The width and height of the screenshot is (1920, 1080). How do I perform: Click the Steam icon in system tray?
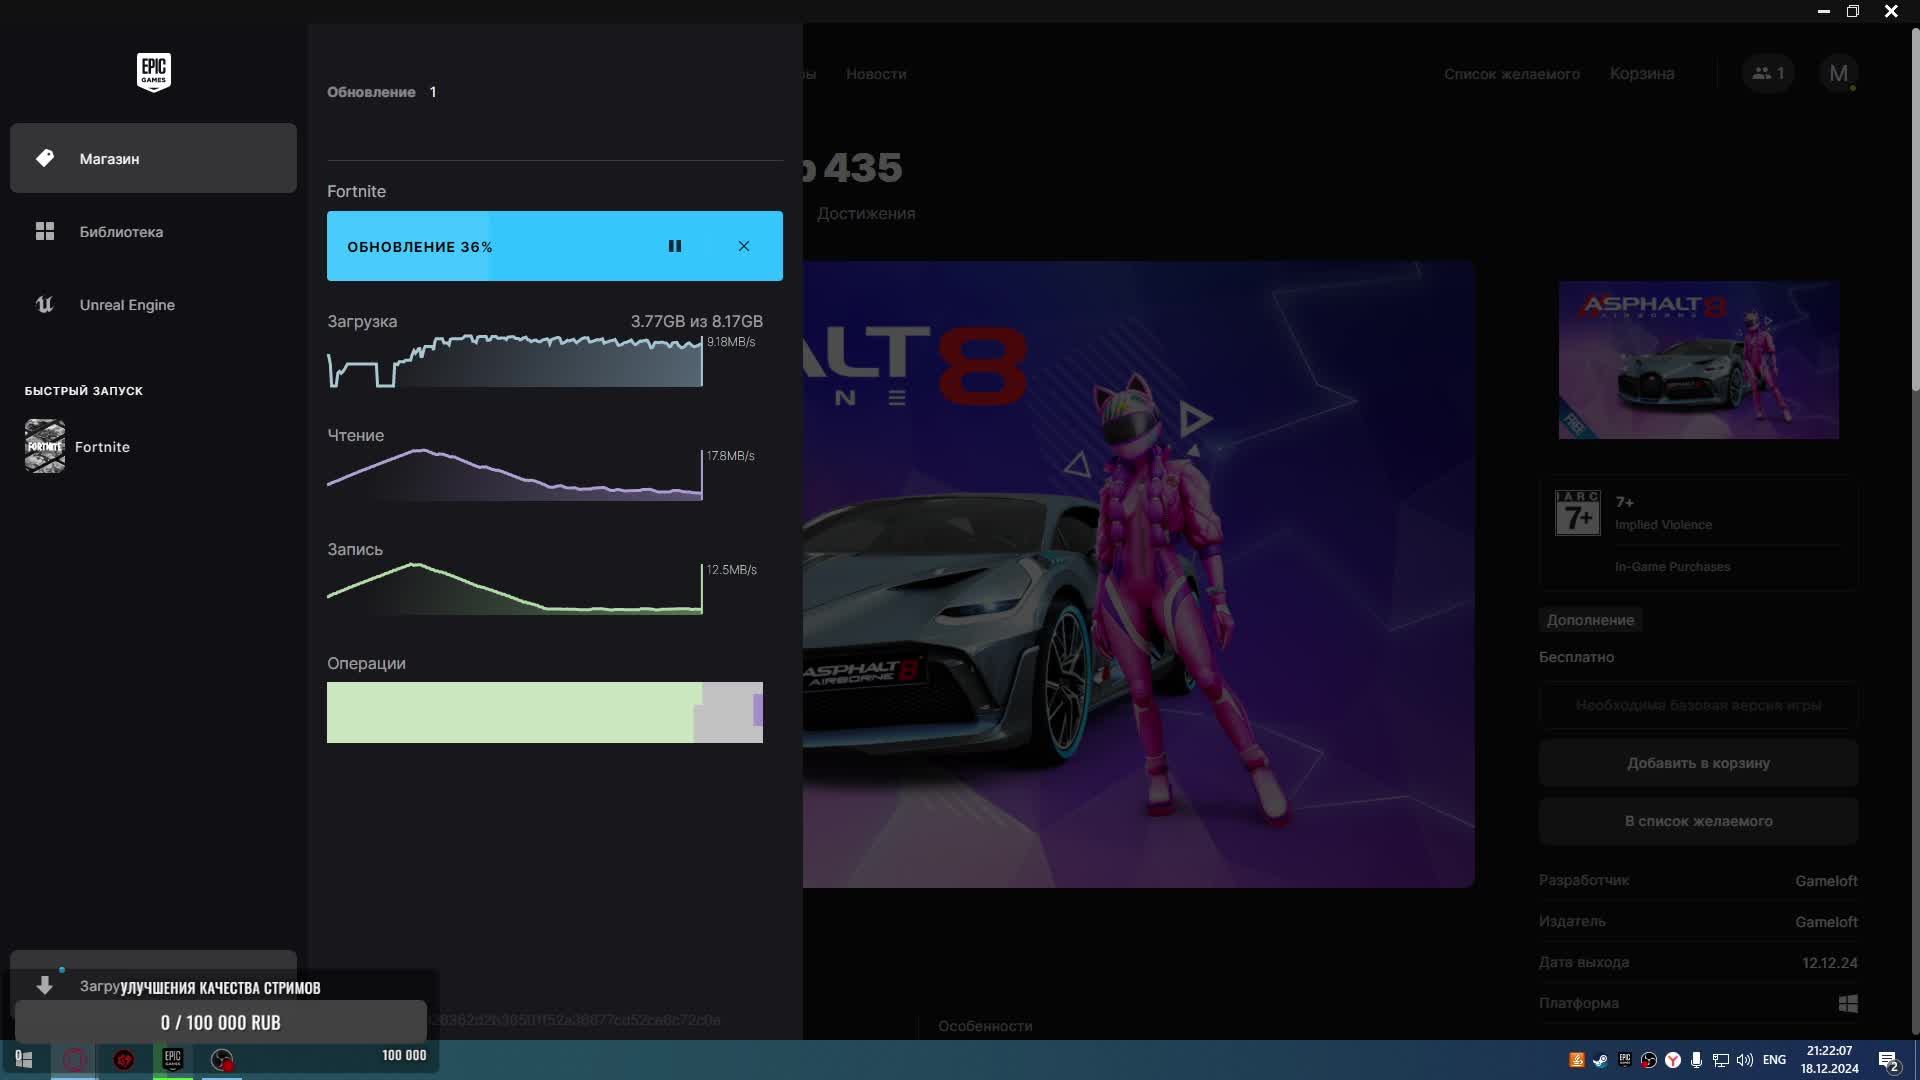click(x=1600, y=1060)
